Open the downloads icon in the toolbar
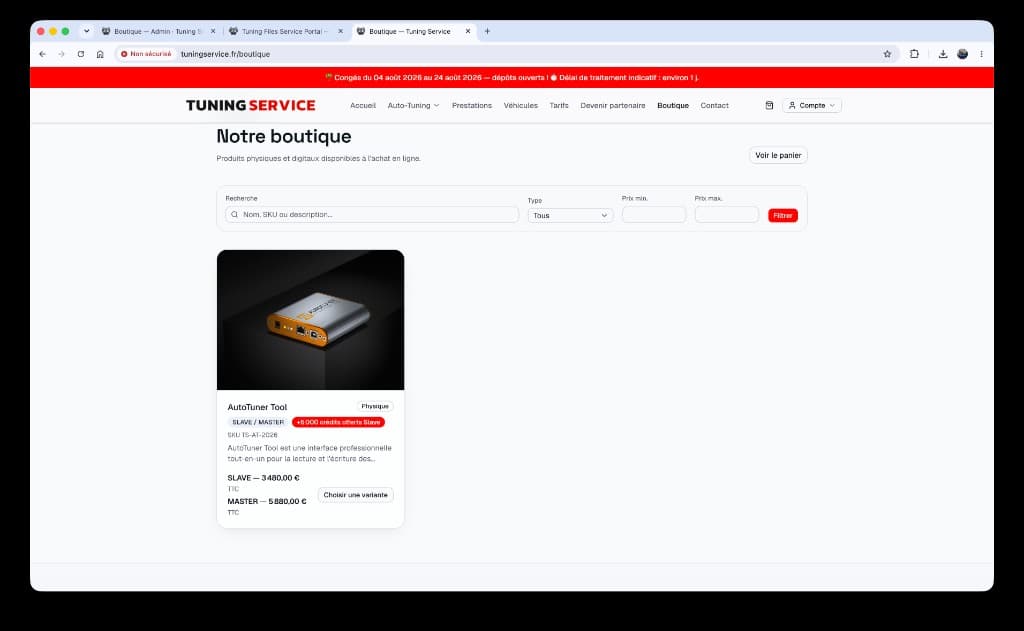 (x=943, y=54)
